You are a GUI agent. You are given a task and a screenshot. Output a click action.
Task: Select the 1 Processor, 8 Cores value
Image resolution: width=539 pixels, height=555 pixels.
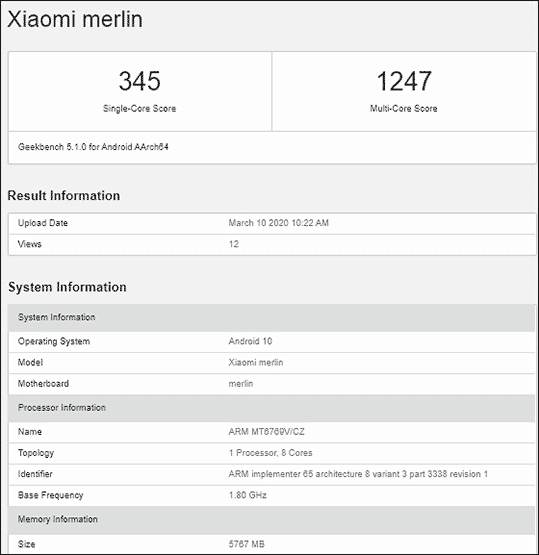click(x=270, y=453)
